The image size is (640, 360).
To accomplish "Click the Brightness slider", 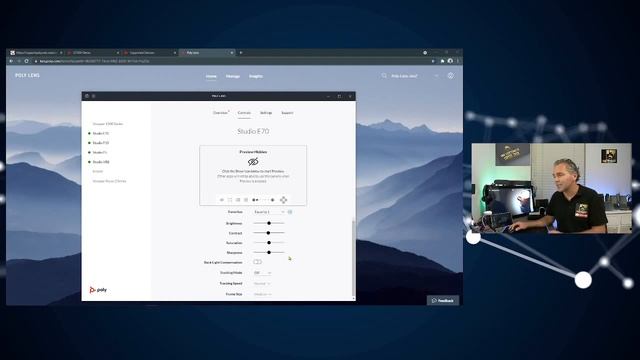I will click(269, 223).
